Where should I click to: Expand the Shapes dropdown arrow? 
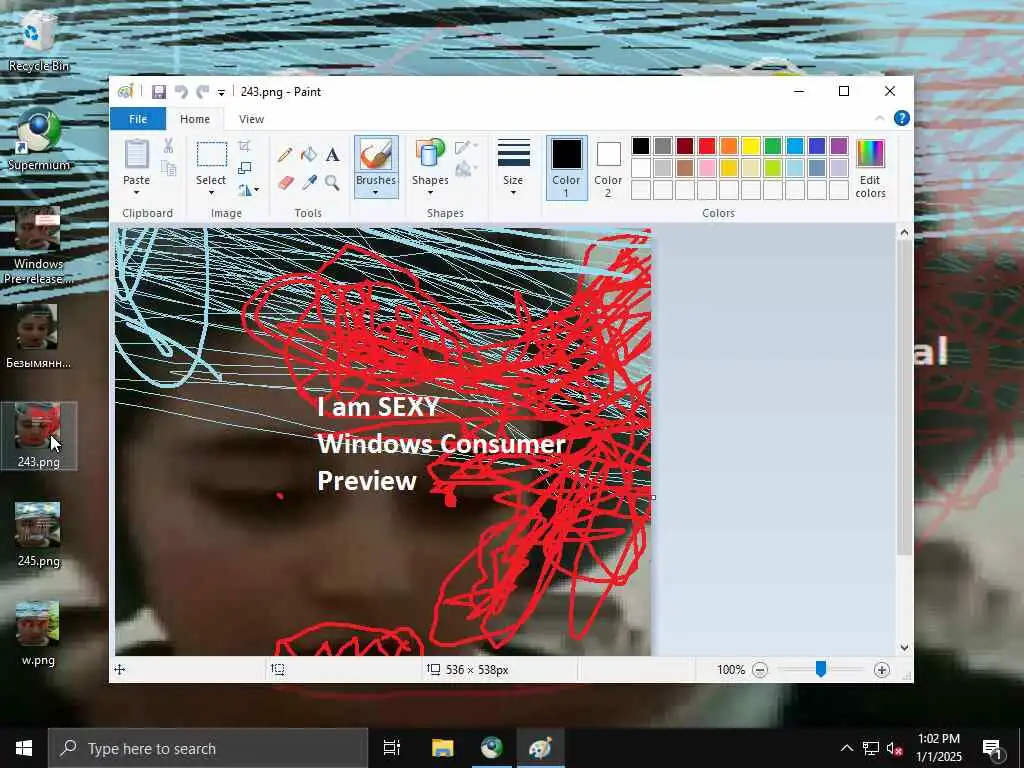430,193
